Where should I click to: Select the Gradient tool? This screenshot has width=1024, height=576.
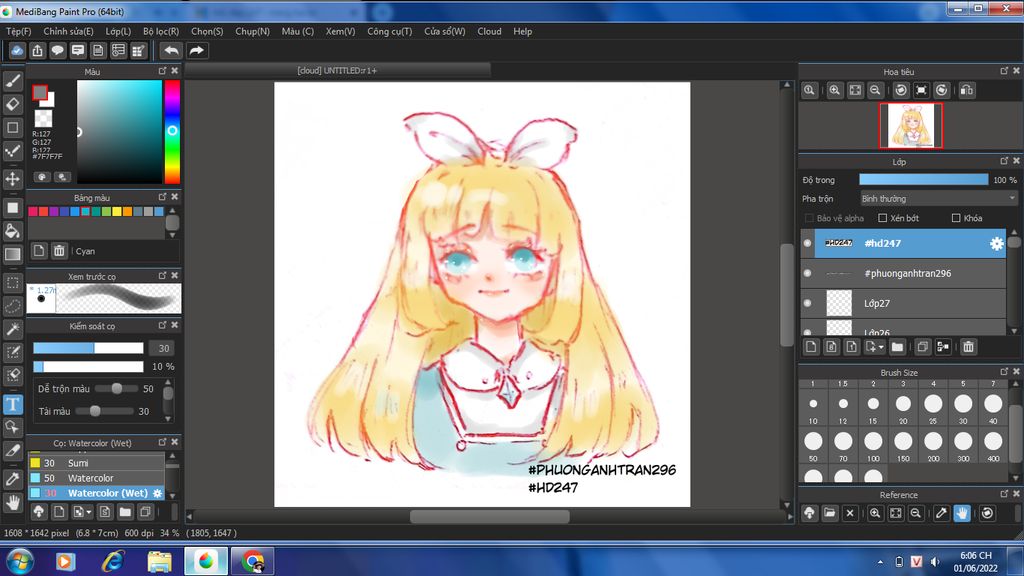pyautogui.click(x=13, y=254)
